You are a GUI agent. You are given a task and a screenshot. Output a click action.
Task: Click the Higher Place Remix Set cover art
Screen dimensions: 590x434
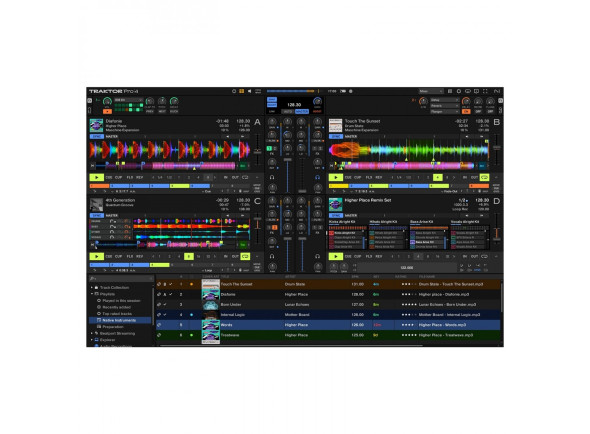[336, 204]
